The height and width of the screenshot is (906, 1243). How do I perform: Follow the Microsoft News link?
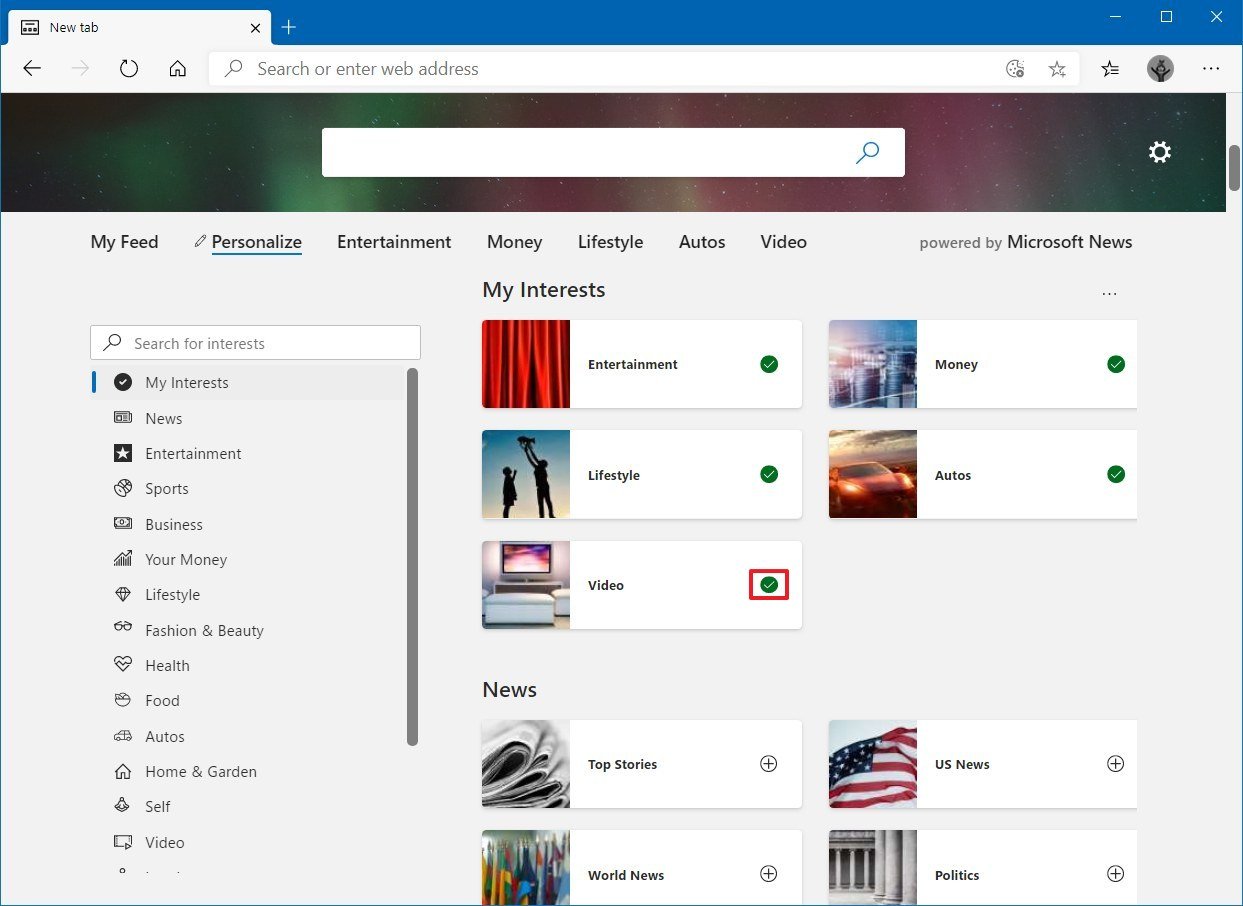point(1069,242)
